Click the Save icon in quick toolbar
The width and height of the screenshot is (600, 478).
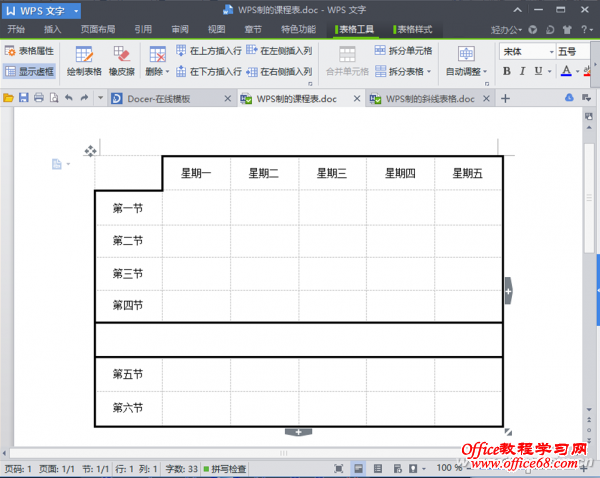[24, 98]
